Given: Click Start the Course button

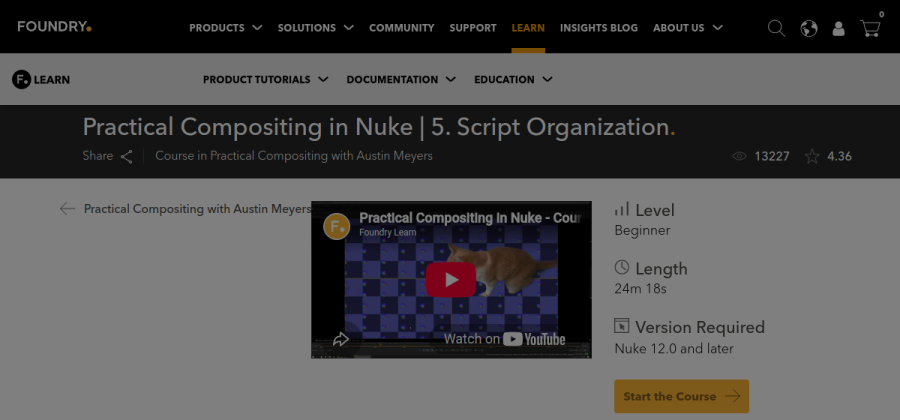Looking at the screenshot, I should point(681,396).
